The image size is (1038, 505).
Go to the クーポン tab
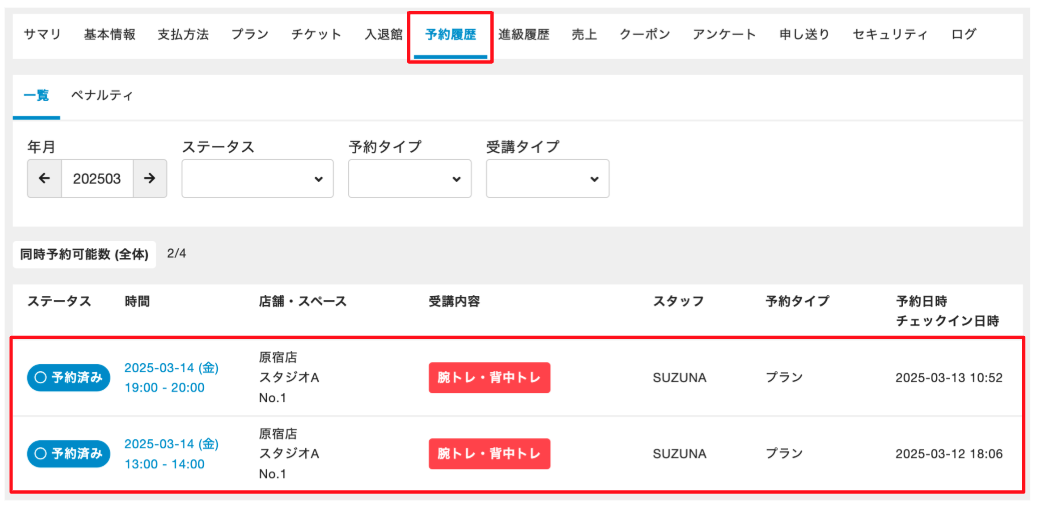click(x=645, y=34)
